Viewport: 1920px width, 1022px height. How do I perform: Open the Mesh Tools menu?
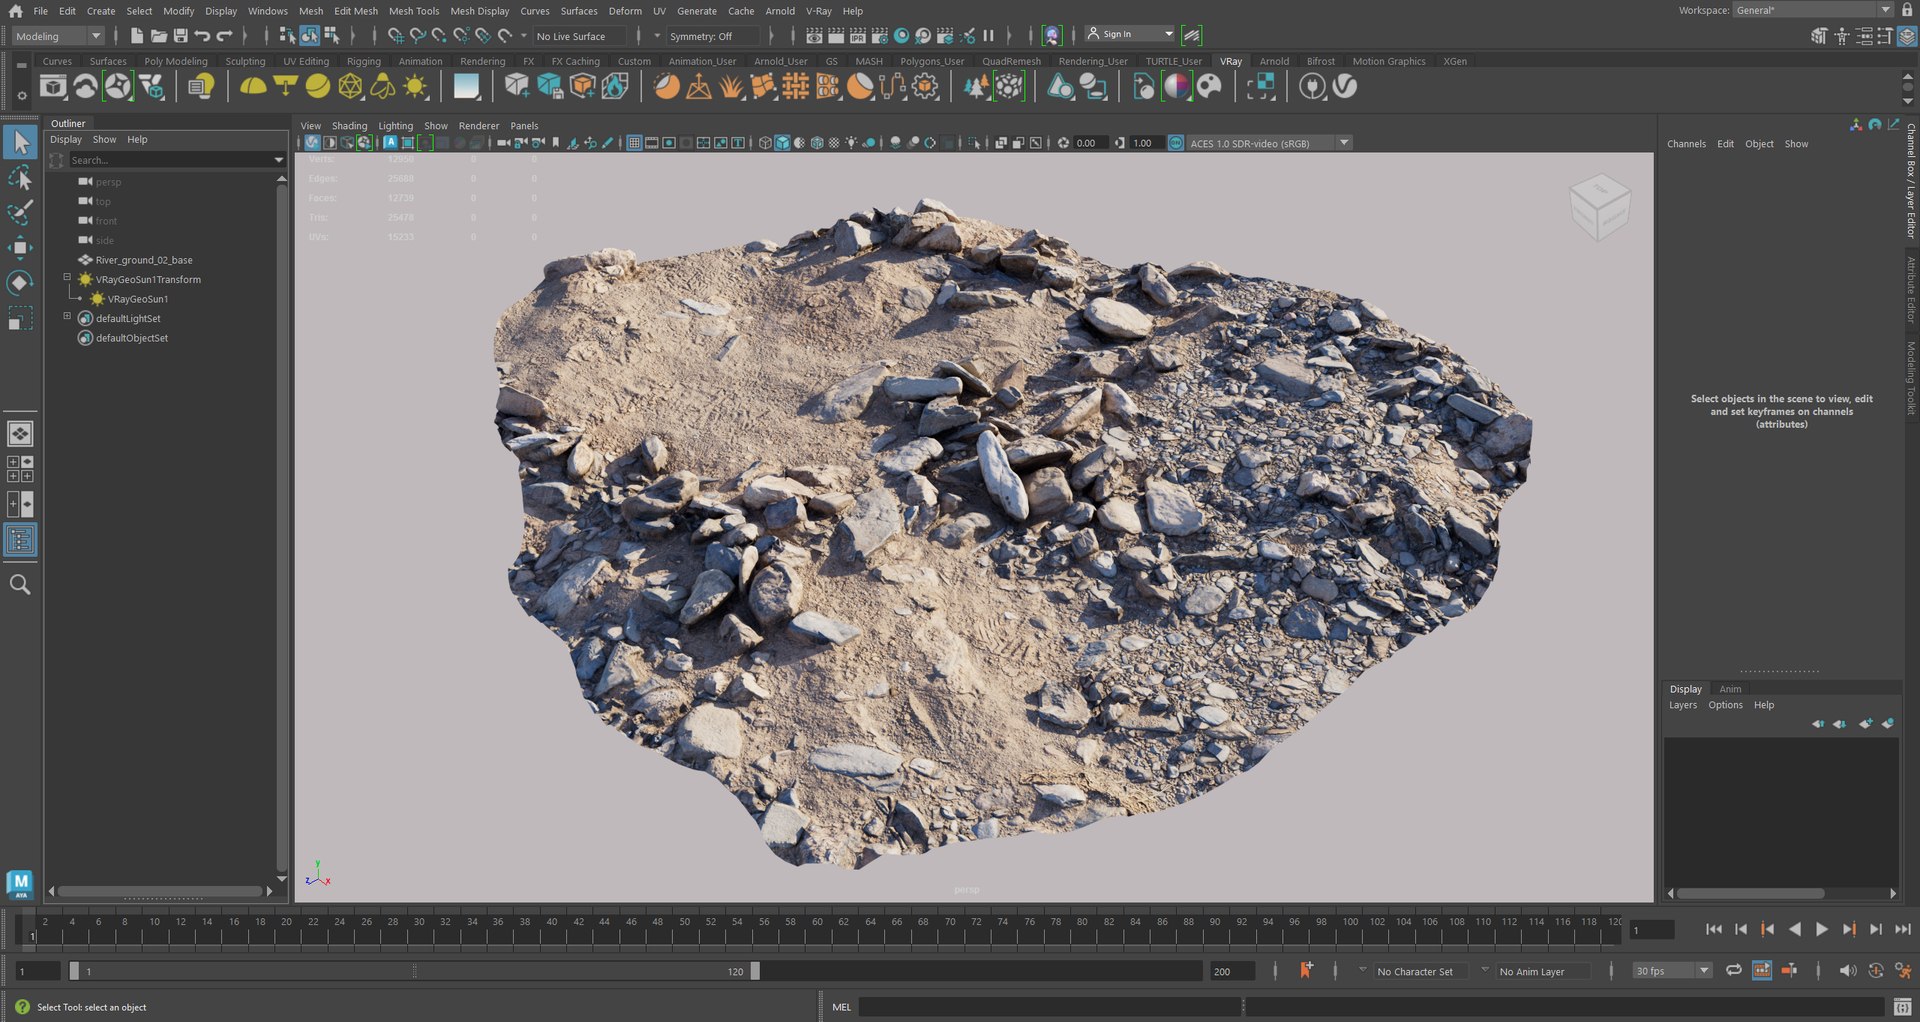[414, 11]
